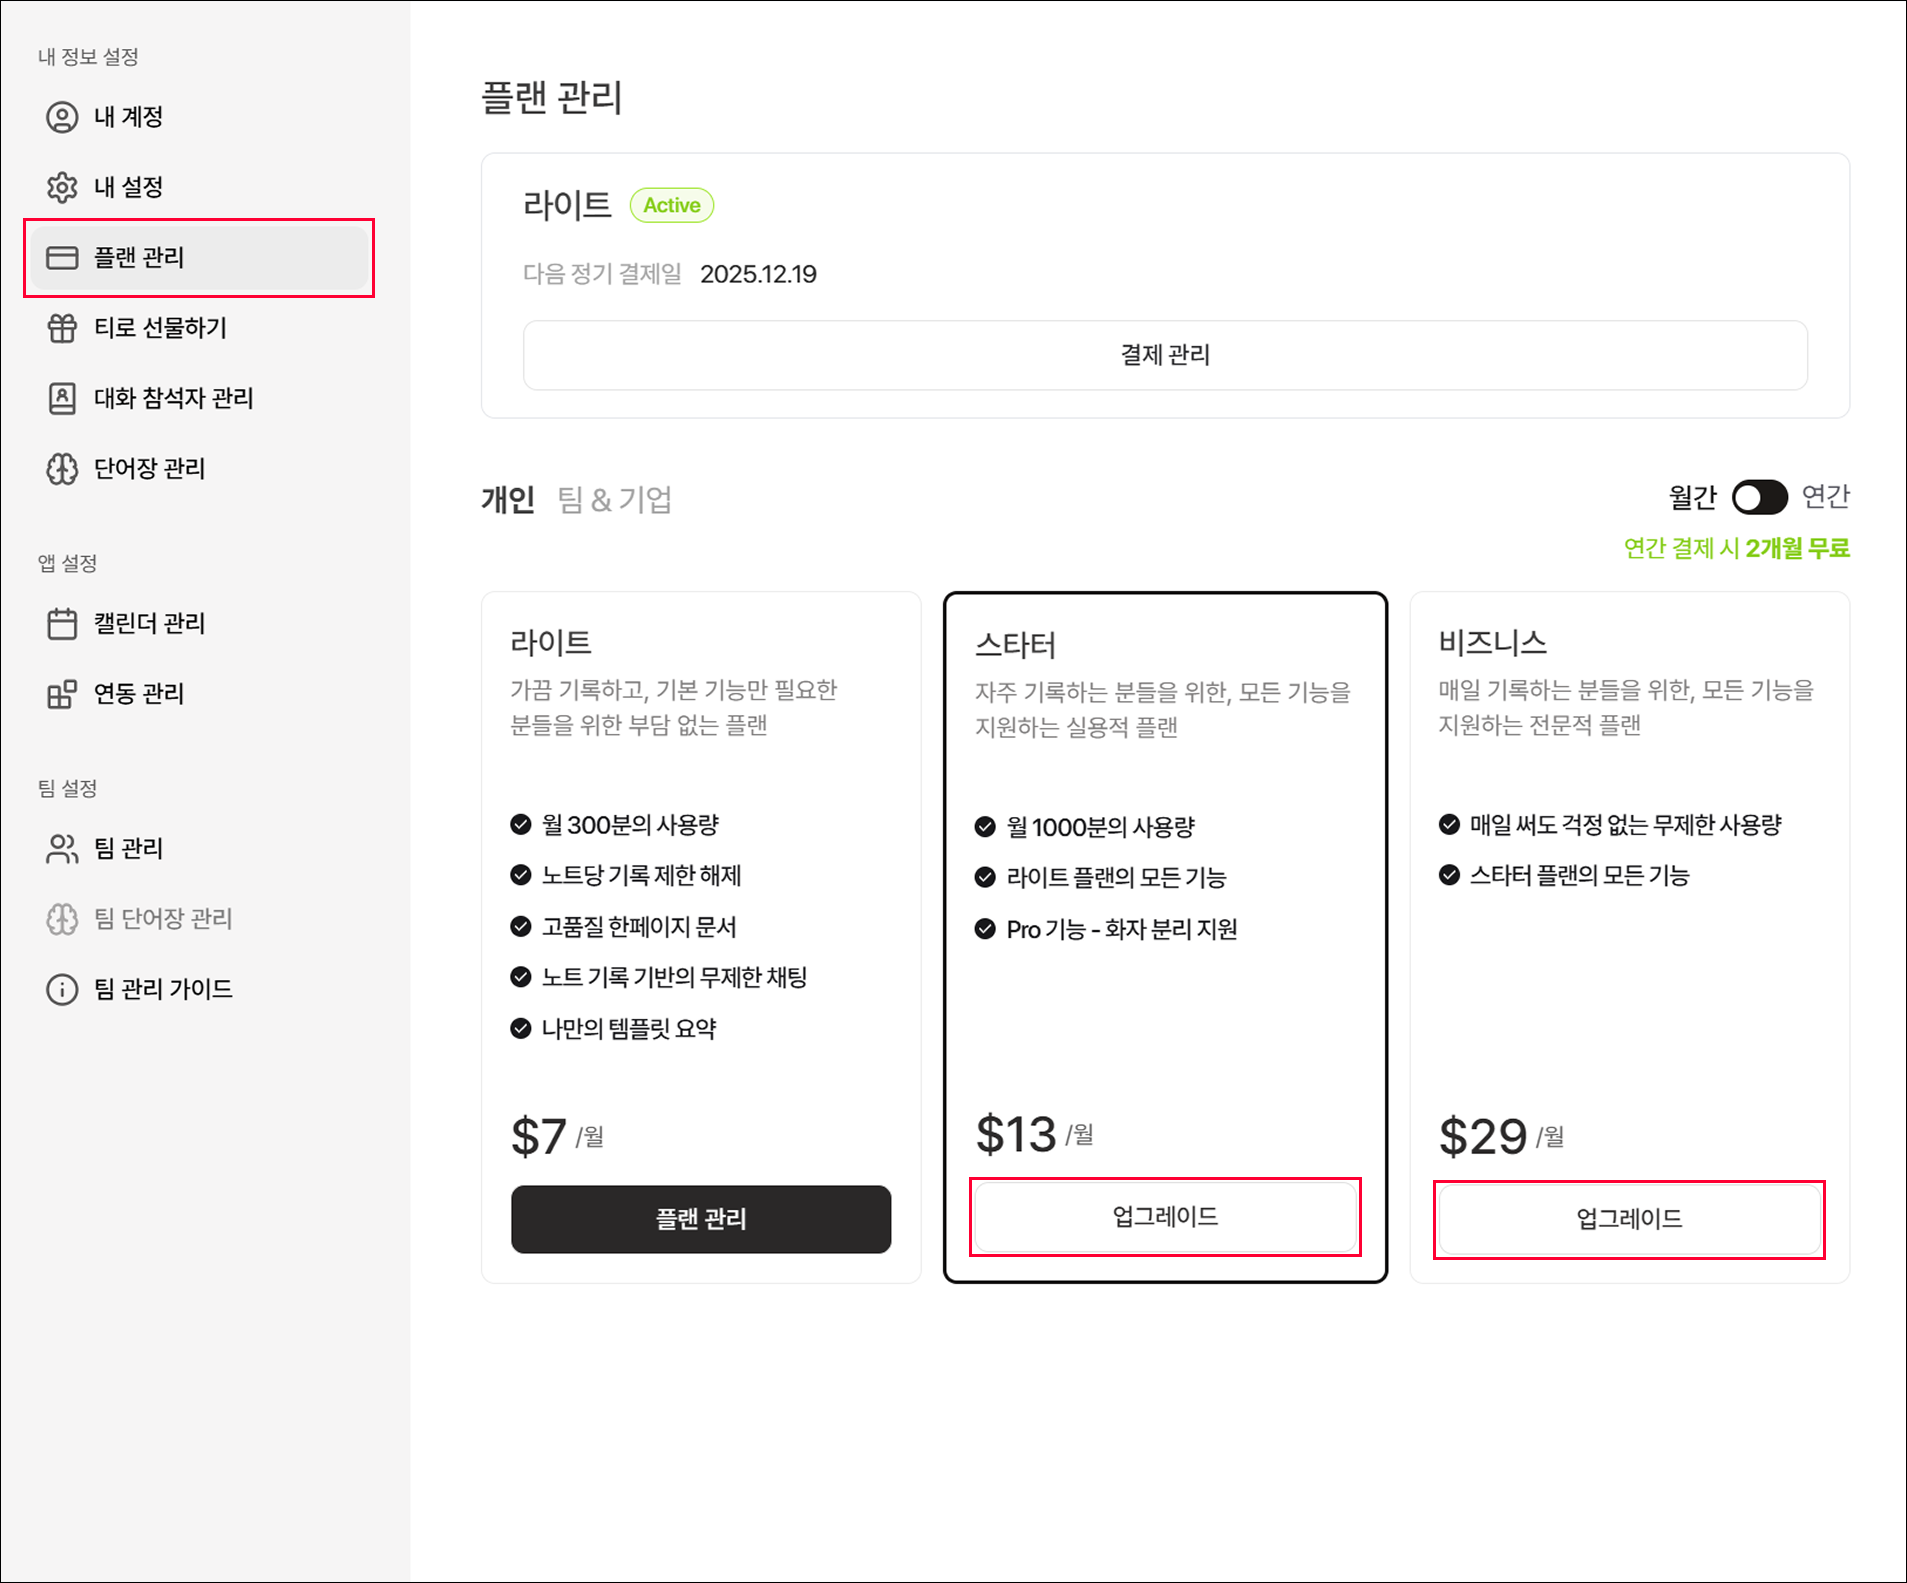Image resolution: width=1907 pixels, height=1583 pixels.
Task: Click the gear icon for My Settings
Action: click(x=62, y=187)
